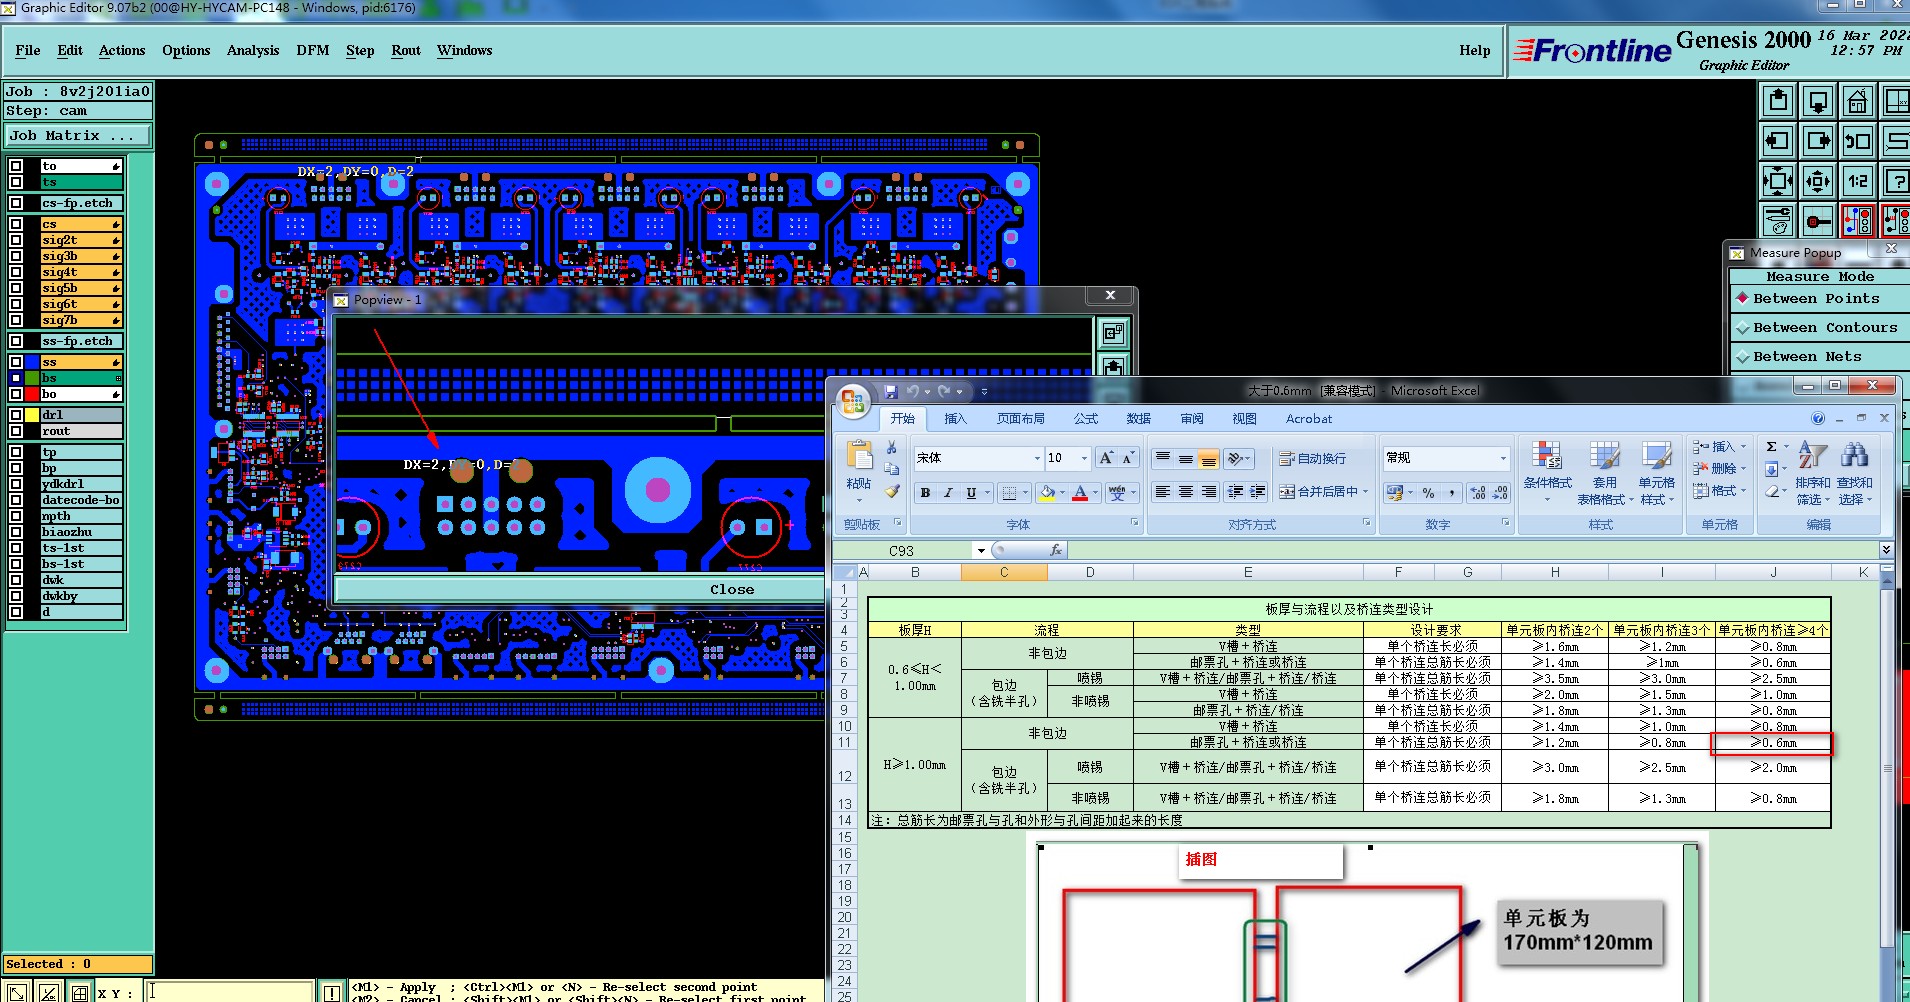This screenshot has width=1910, height=1002.
Task: Open the Merge and Center dropdown arrow
Action: point(1365,492)
